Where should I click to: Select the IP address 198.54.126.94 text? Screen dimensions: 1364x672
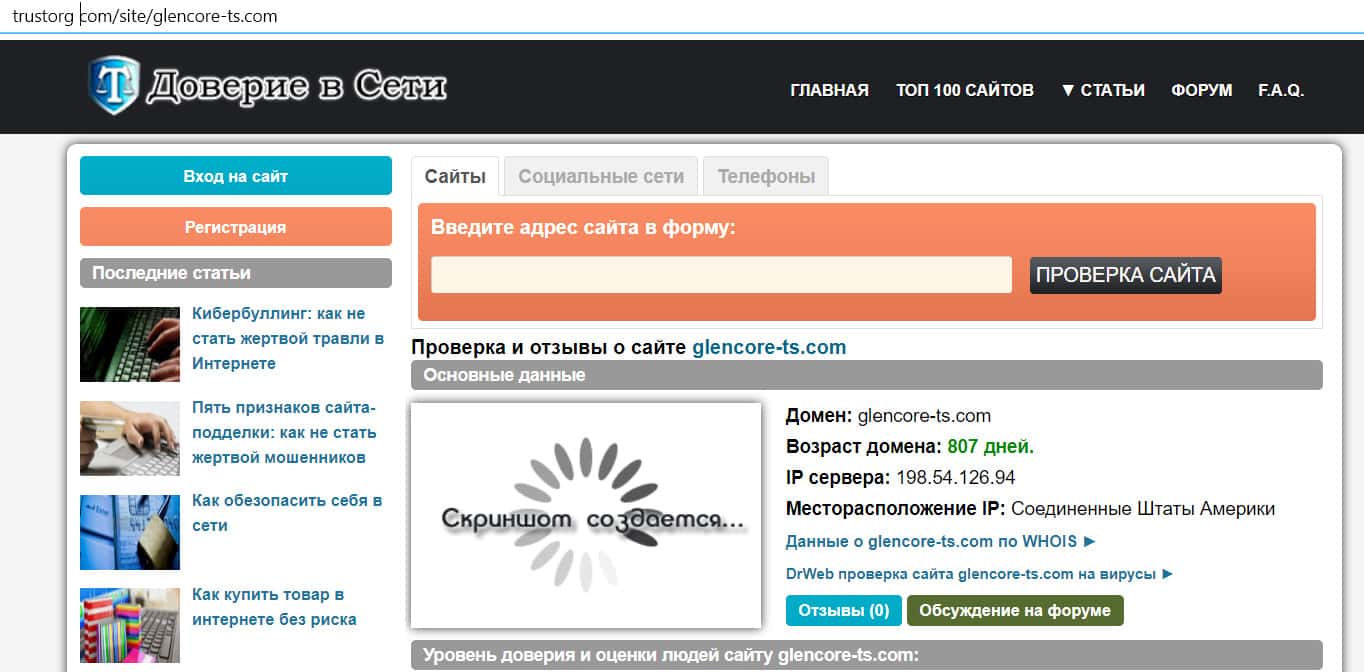955,477
